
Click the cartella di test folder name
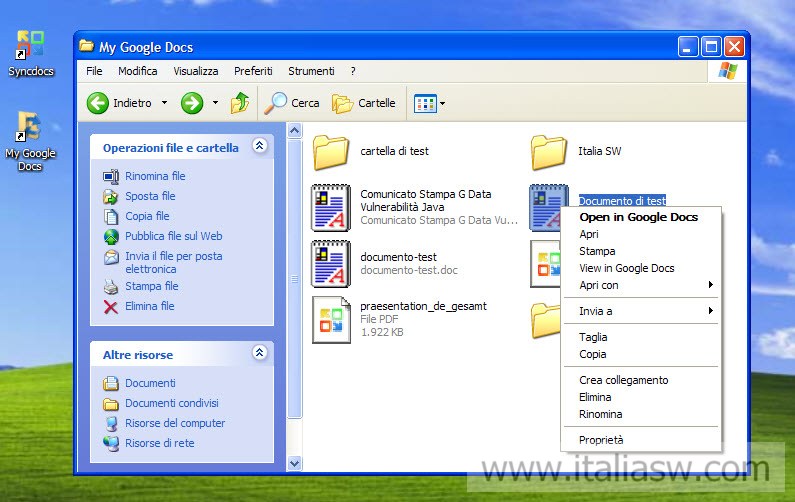[394, 151]
